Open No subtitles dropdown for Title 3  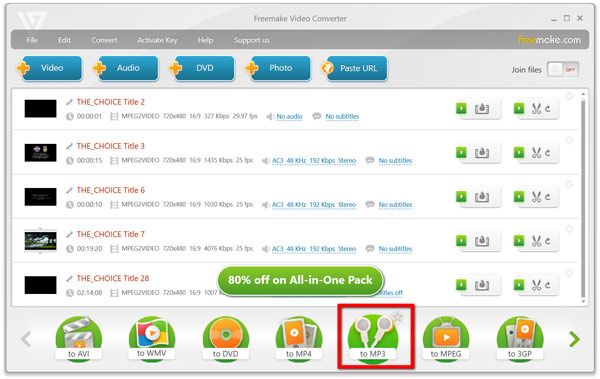(395, 160)
